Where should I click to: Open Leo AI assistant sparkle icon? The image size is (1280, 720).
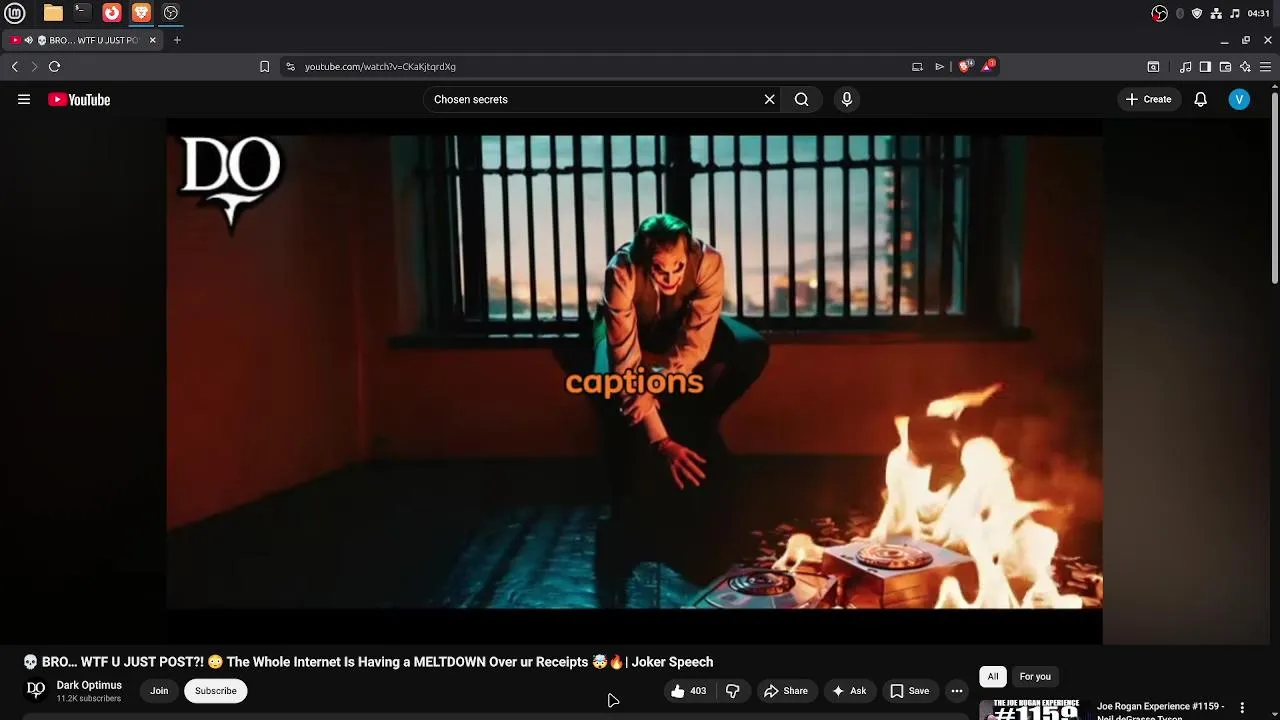pos(1245,66)
